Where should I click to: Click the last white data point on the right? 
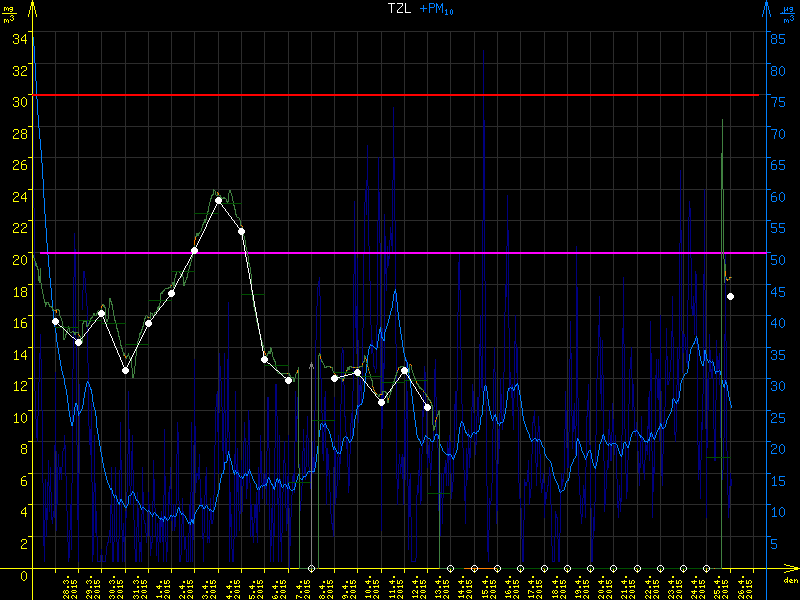pyautogui.click(x=731, y=297)
